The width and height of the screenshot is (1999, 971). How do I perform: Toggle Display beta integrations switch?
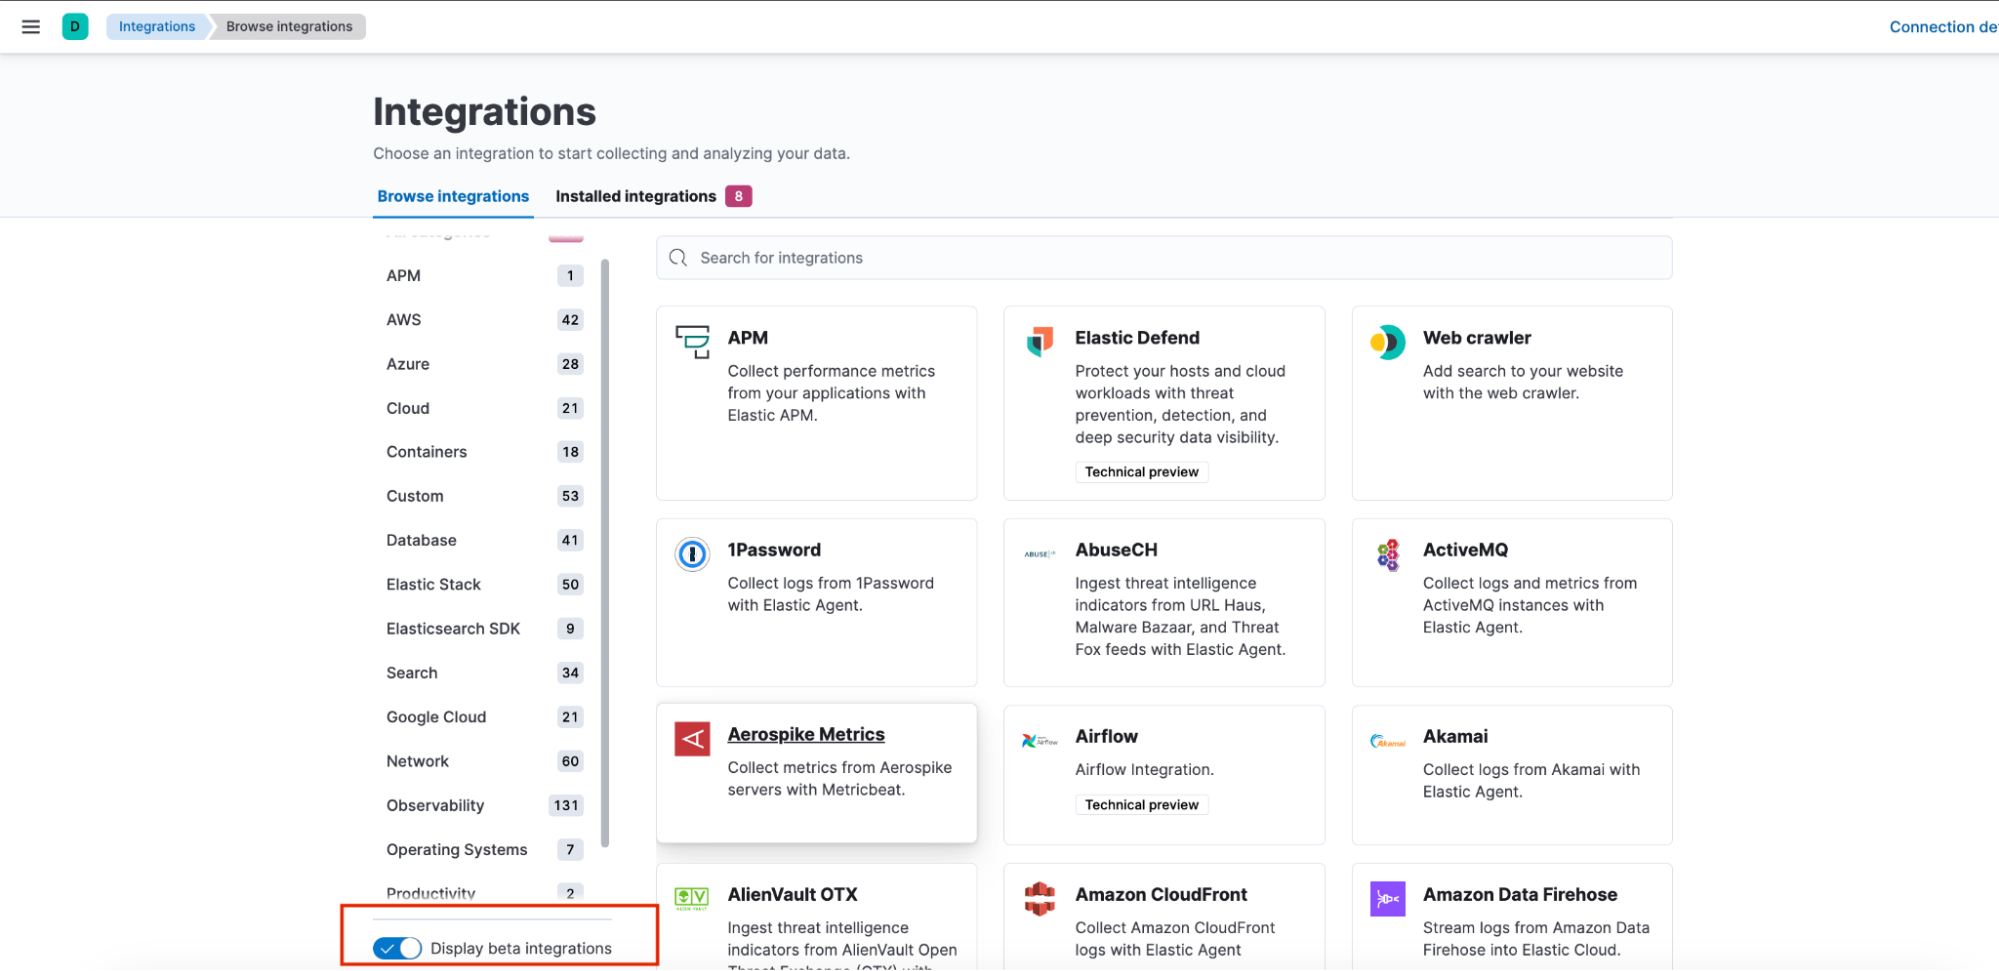(x=397, y=948)
